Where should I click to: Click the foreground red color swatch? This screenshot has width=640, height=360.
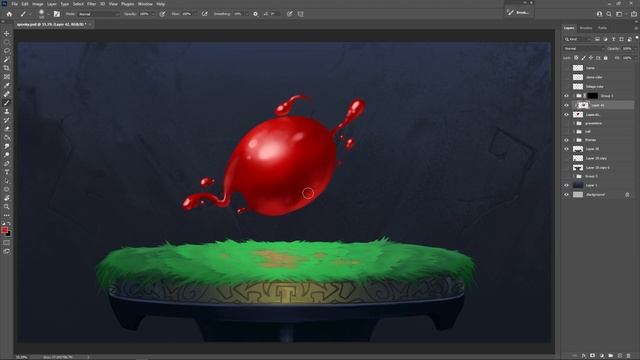tap(4, 230)
